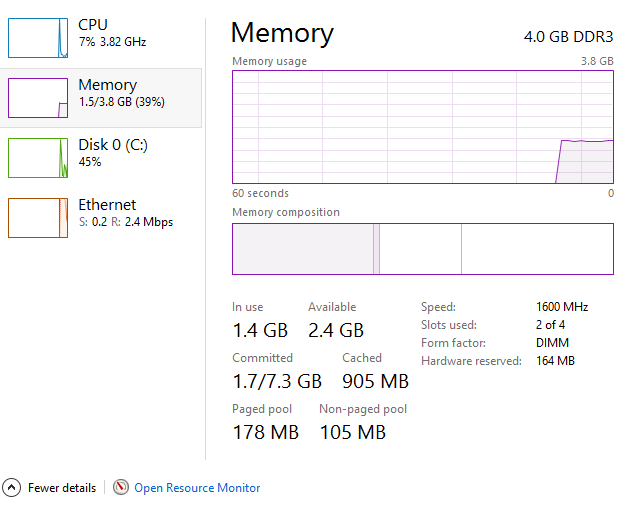Click the Memory usage graph
The image size is (627, 511).
[422, 127]
